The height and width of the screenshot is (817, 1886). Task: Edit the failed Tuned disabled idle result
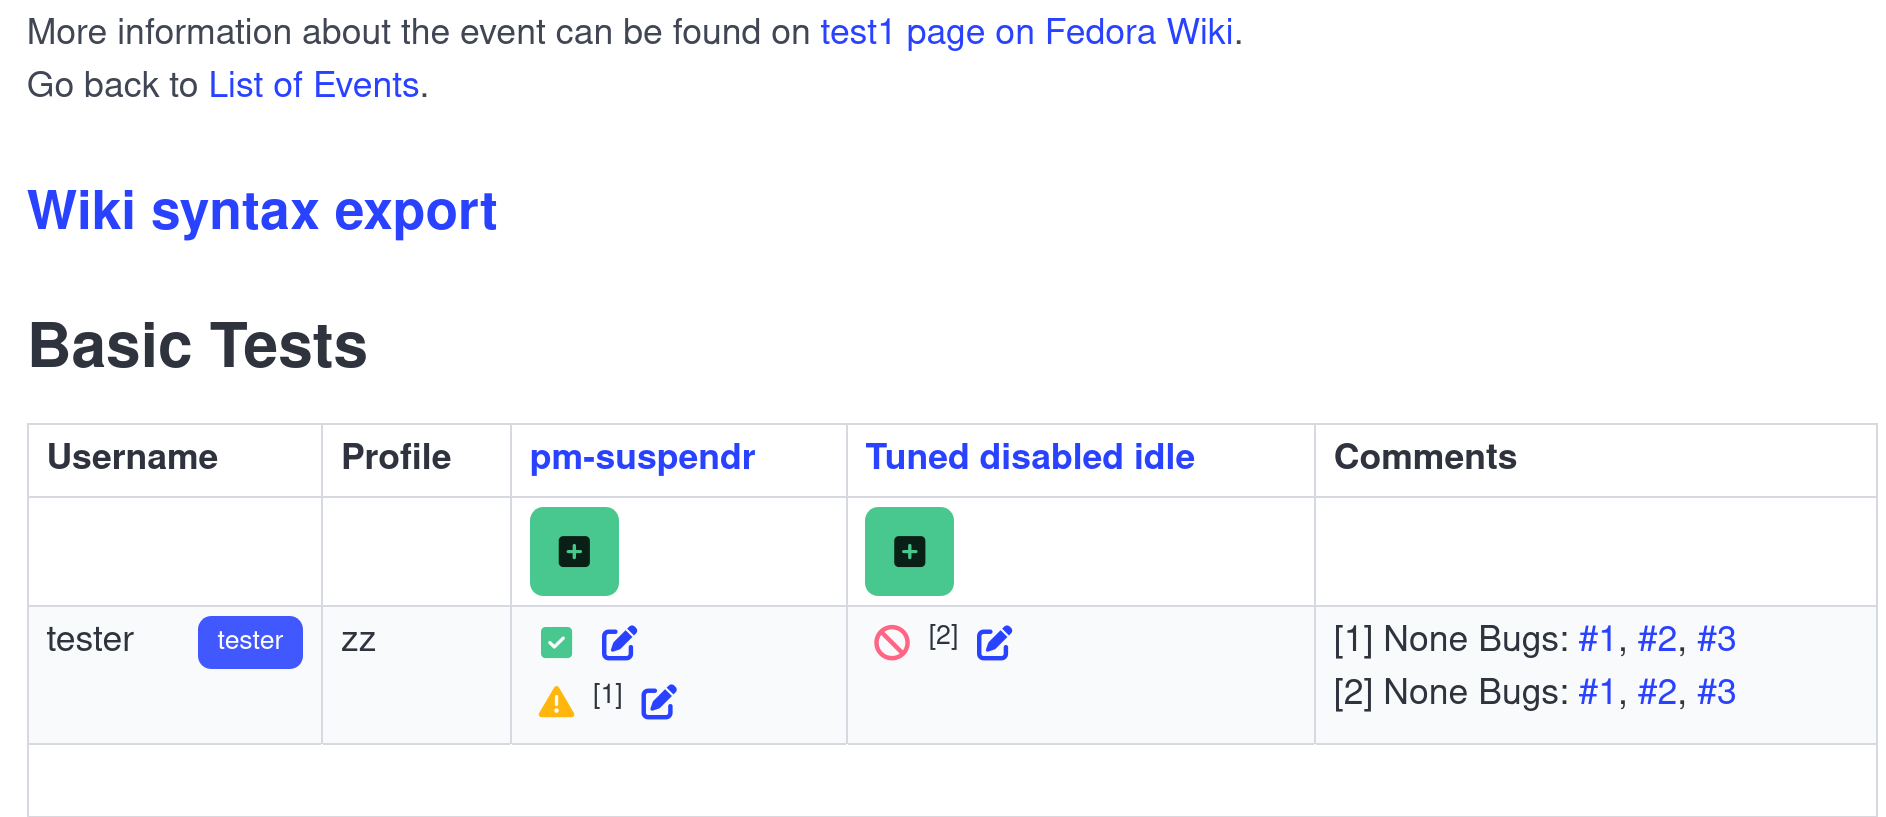point(994,642)
